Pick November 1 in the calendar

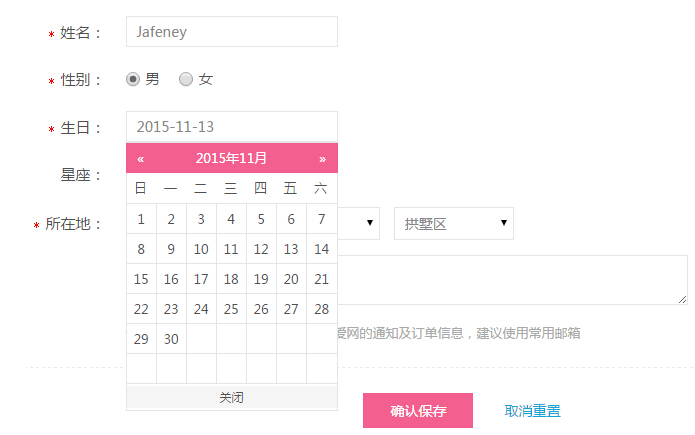(x=141, y=219)
